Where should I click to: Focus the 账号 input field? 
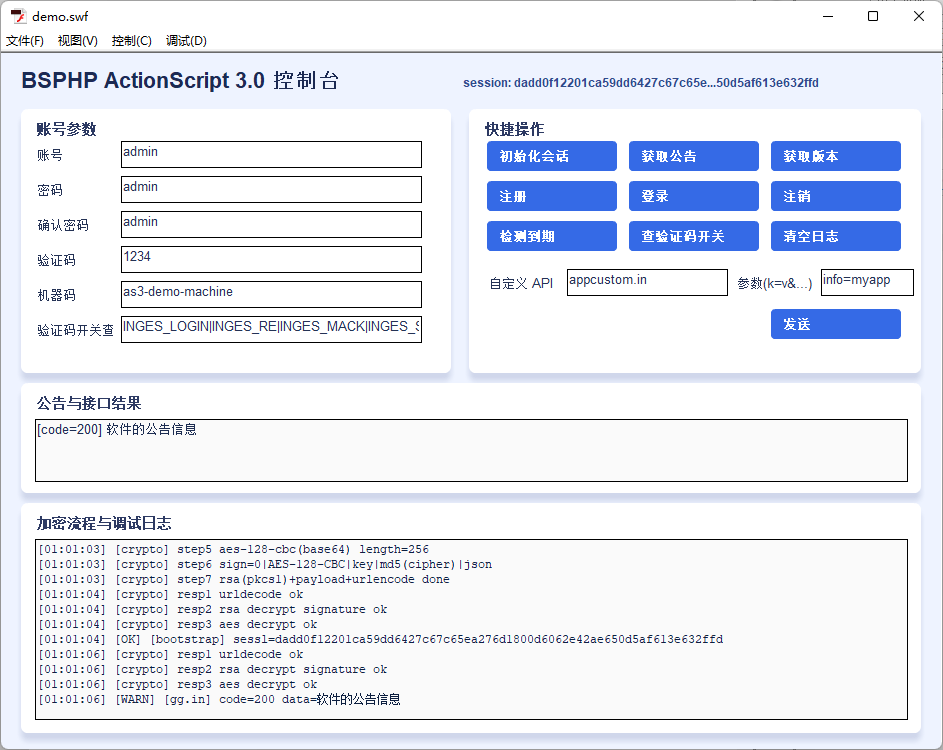(271, 155)
